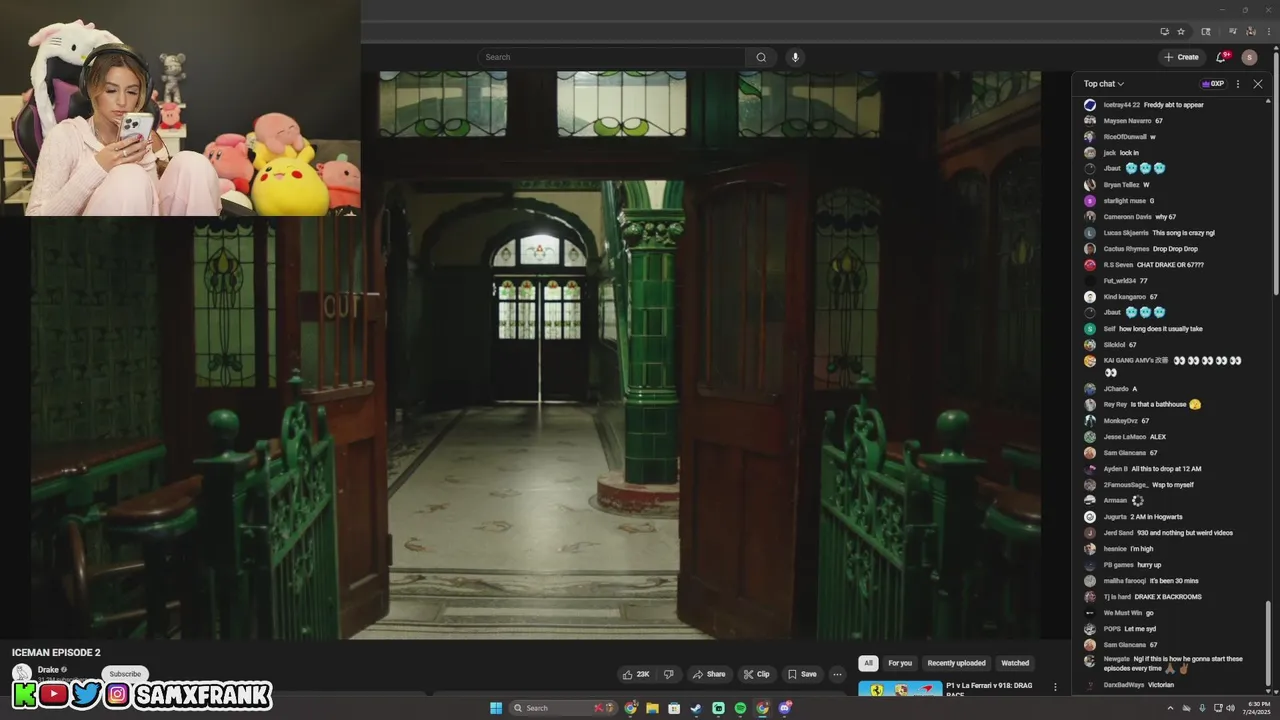Dislike the video
Image resolution: width=1280 pixels, height=720 pixels.
669,674
